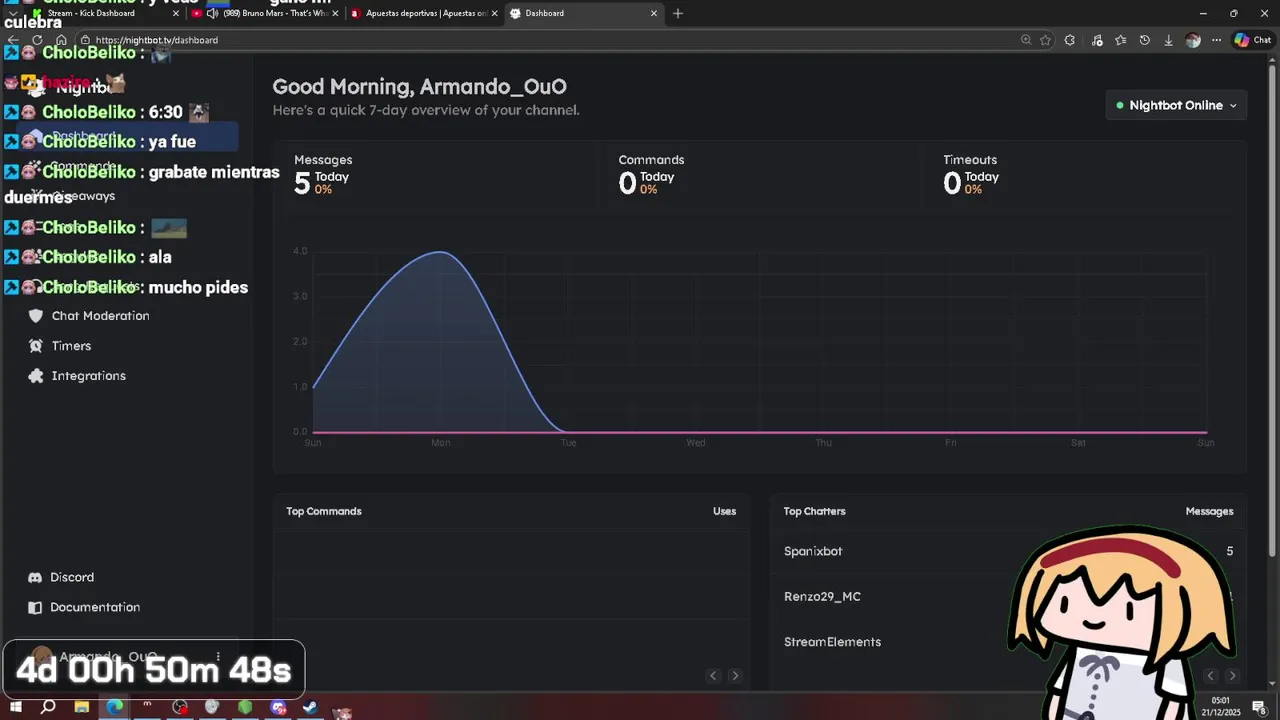Close the Apuestas deportivas tab
1280x720 pixels.
click(494, 13)
